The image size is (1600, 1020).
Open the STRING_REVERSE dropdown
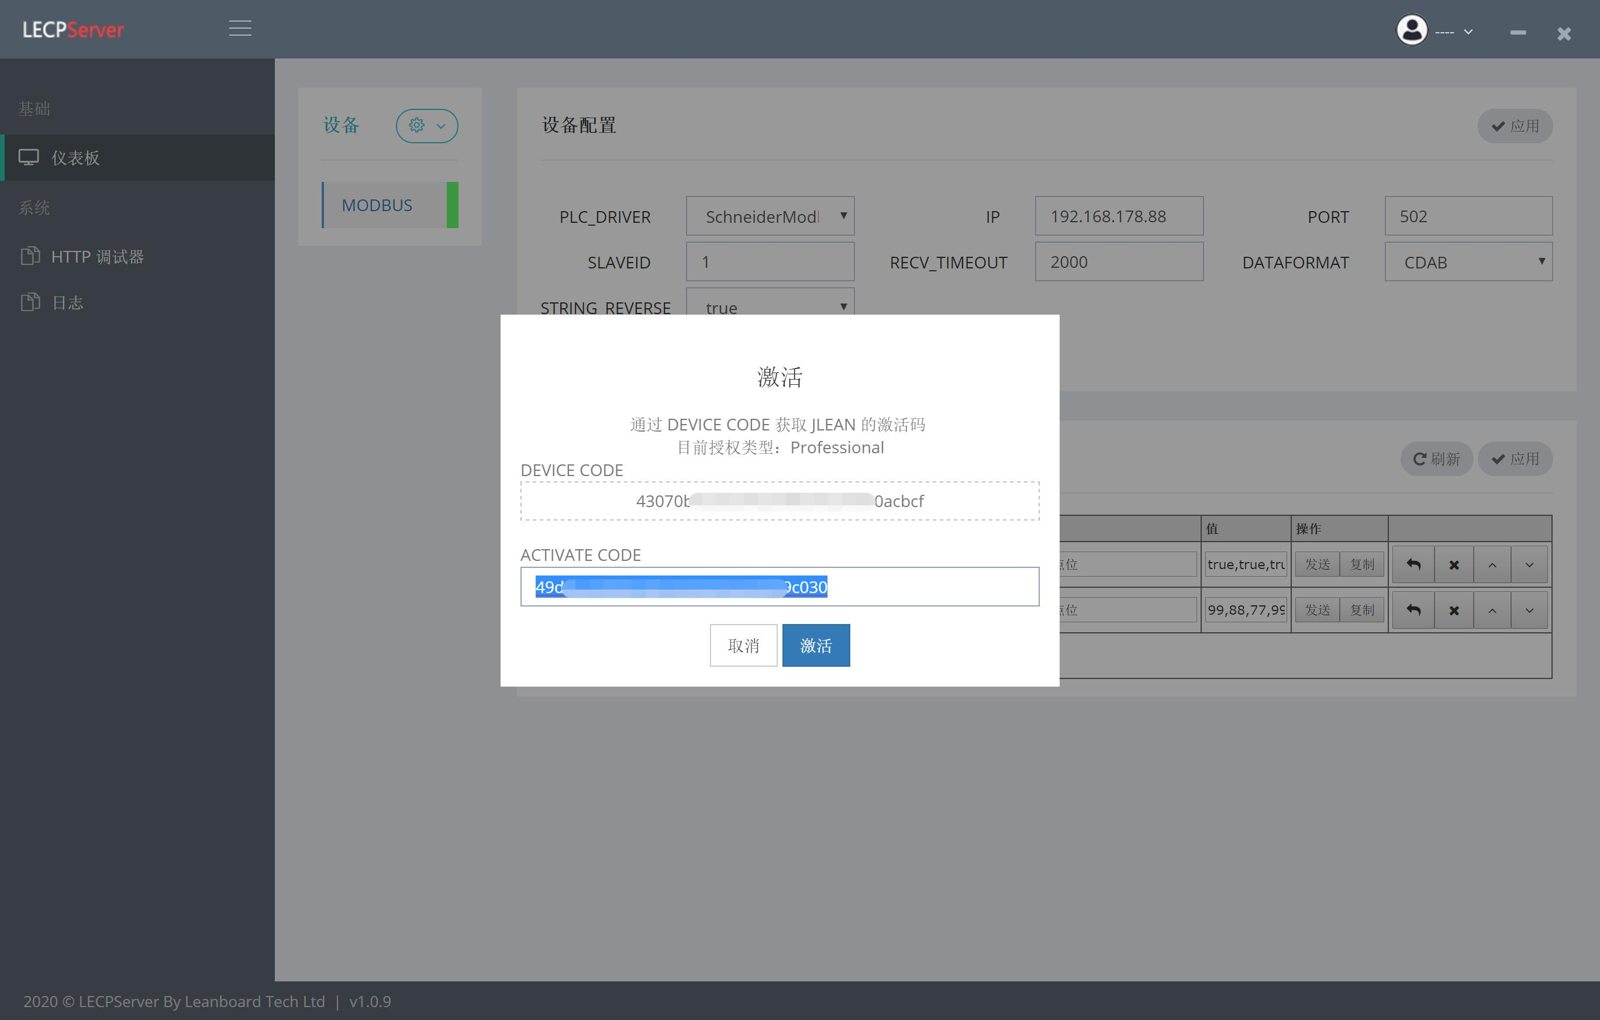(x=770, y=302)
